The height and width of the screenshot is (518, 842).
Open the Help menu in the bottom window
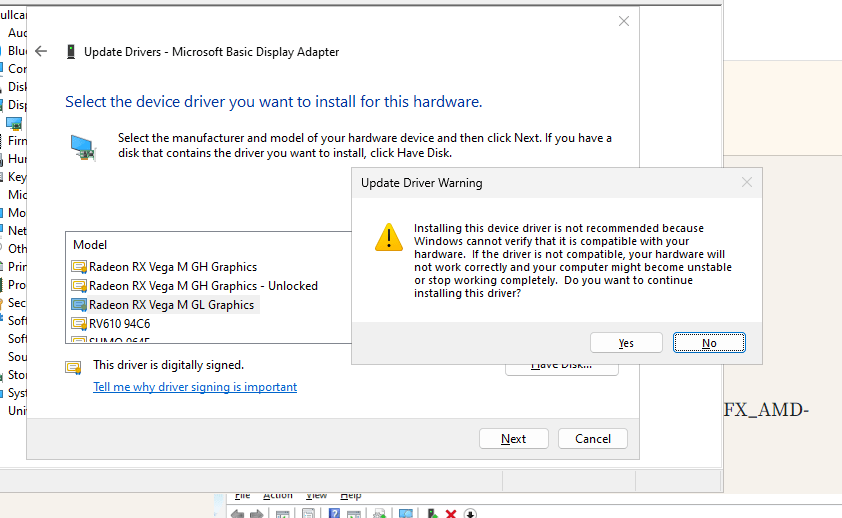click(x=351, y=495)
